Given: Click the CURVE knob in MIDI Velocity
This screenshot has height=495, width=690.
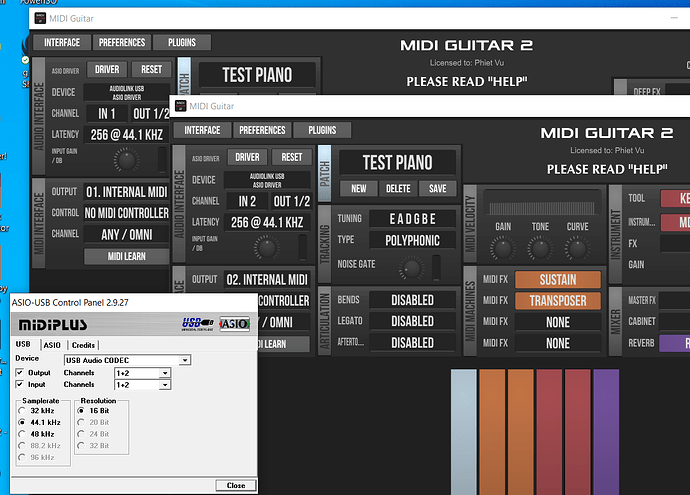Looking at the screenshot, I should tap(577, 249).
